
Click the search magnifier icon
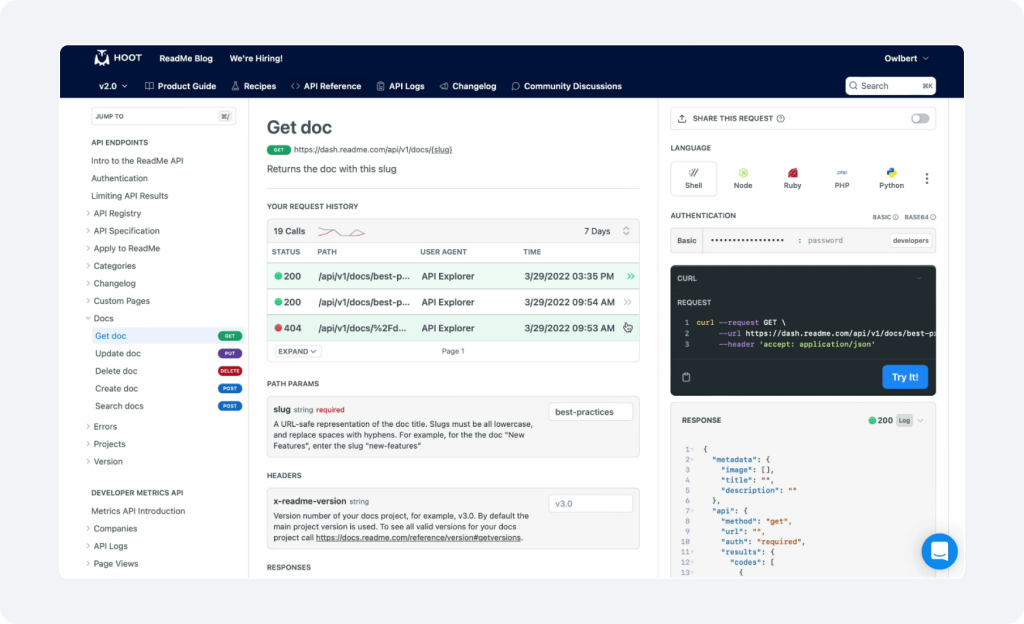(x=853, y=86)
